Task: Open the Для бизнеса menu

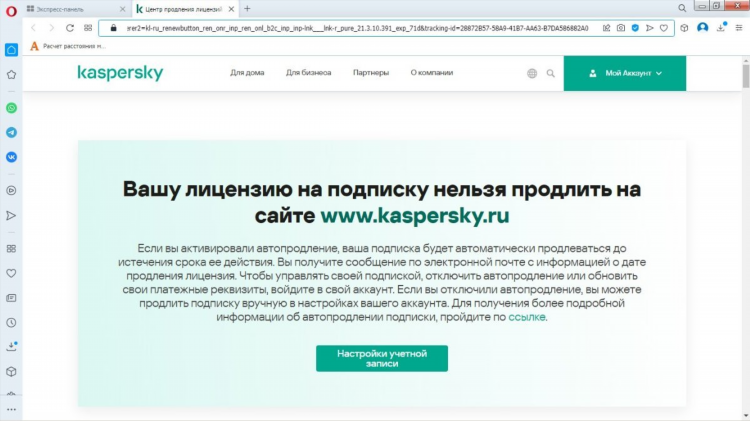Action: point(309,73)
